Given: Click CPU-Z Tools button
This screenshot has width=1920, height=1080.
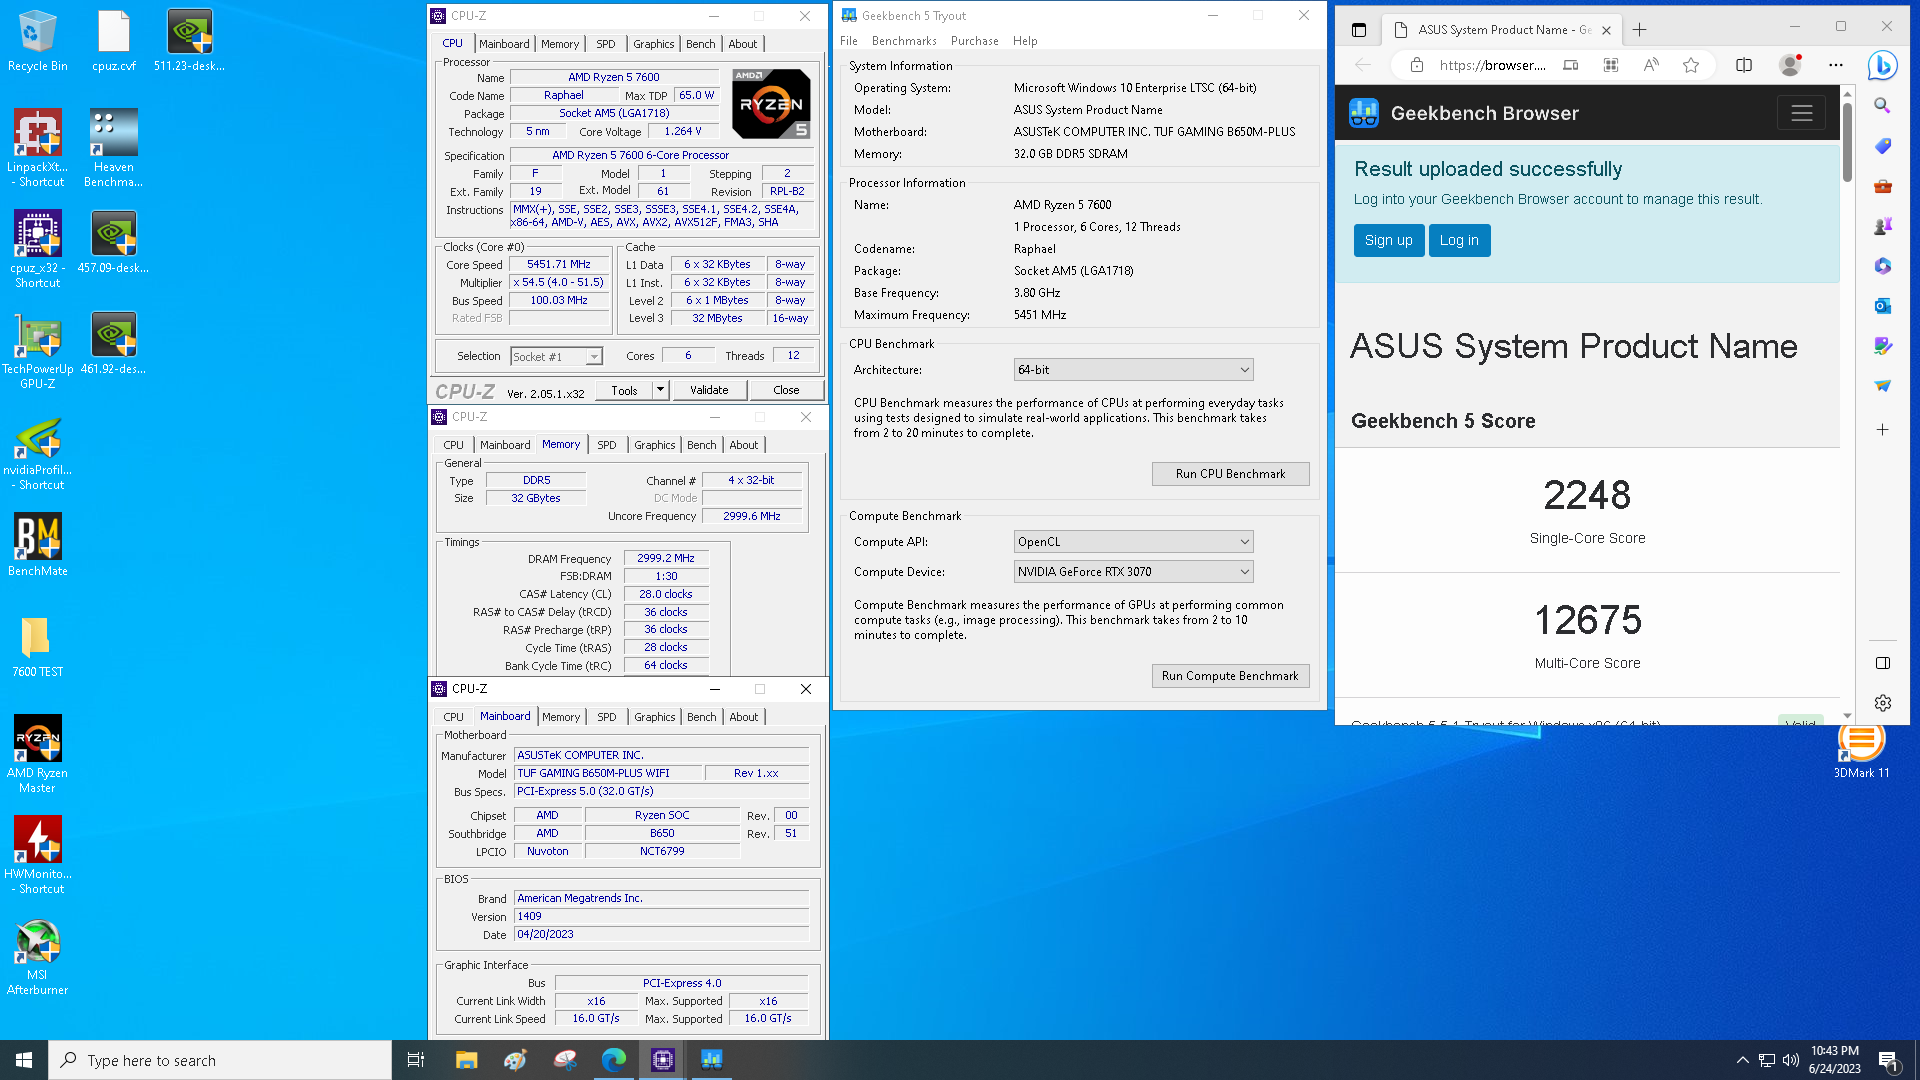Looking at the screenshot, I should [x=624, y=390].
